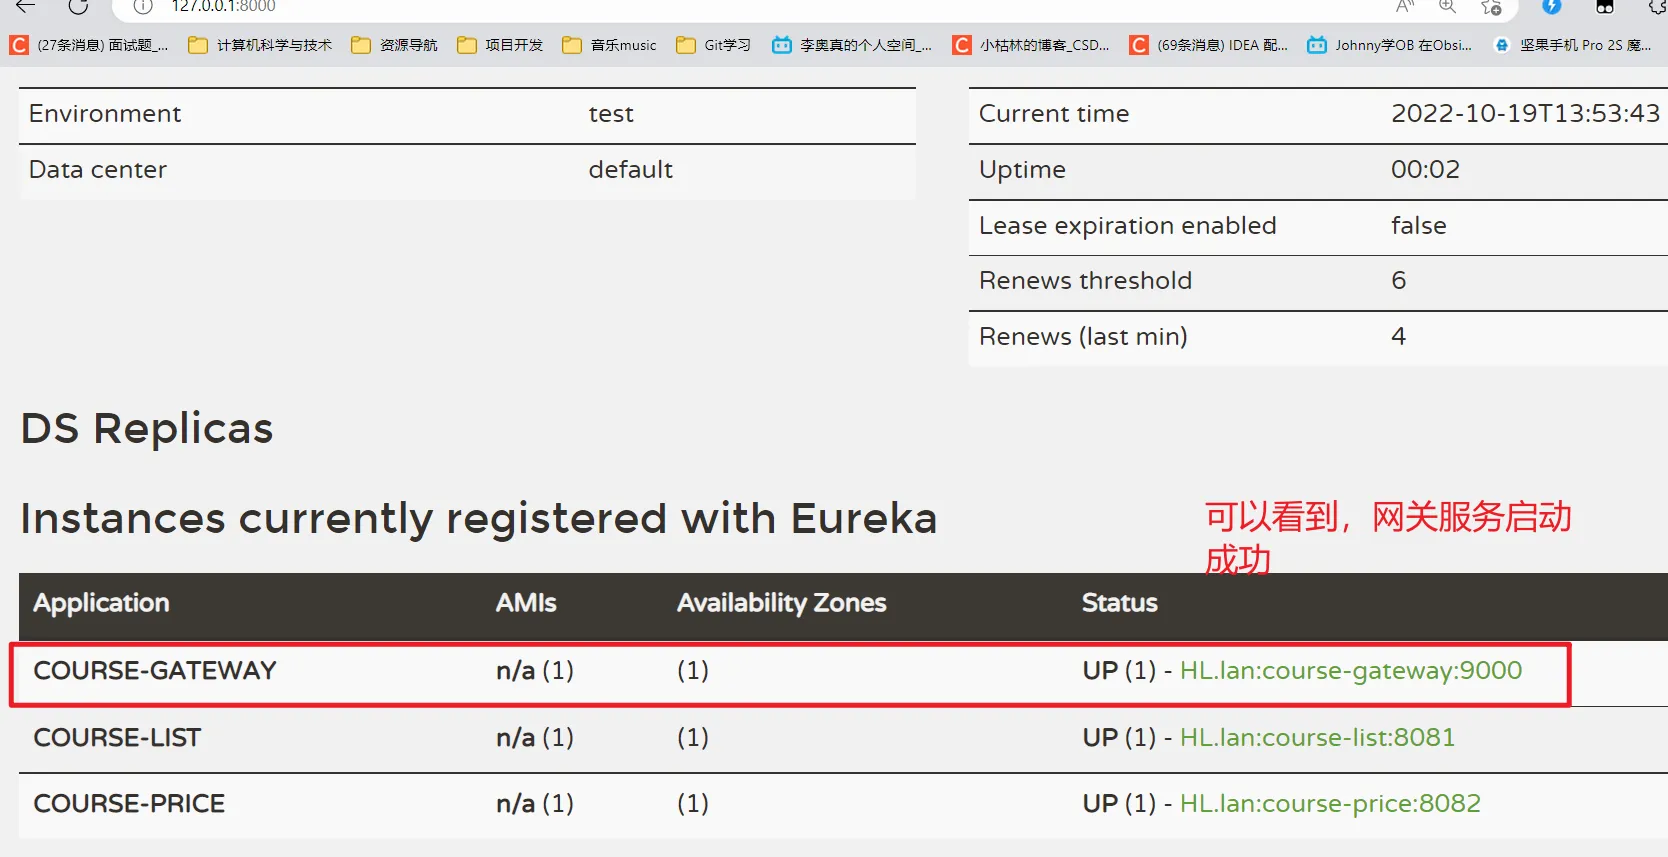Open the HL.lan:course-price:8082 instance link
This screenshot has height=857, width=1668.
pyautogui.click(x=1330, y=804)
